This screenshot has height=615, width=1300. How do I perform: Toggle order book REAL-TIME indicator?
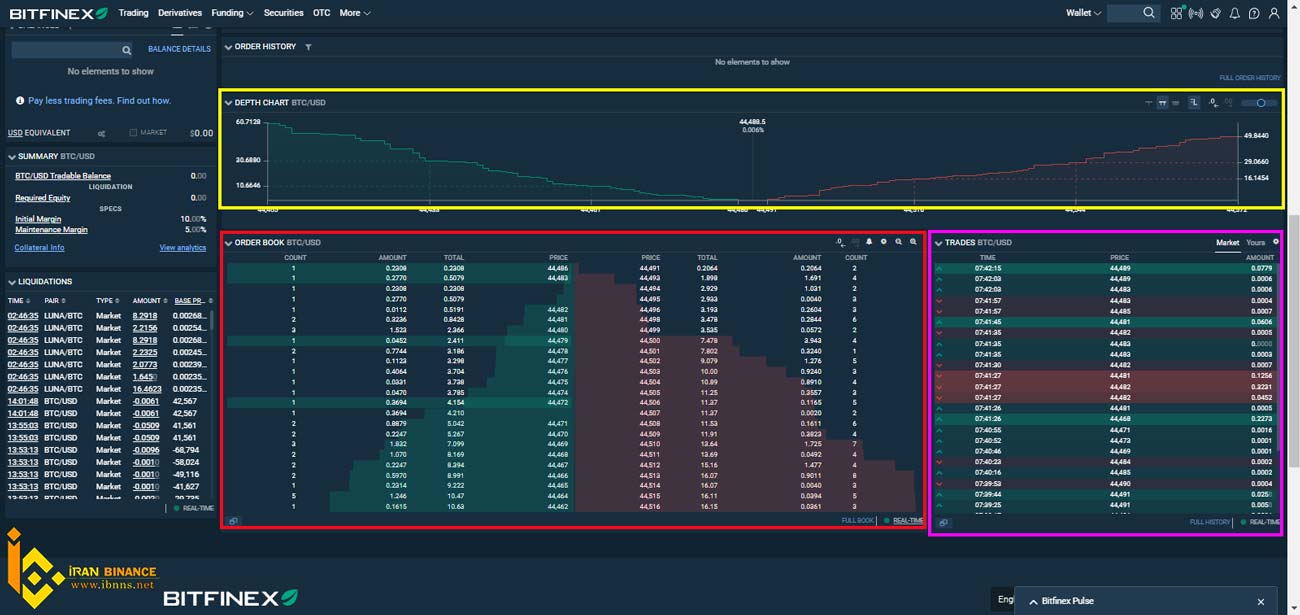(x=906, y=521)
